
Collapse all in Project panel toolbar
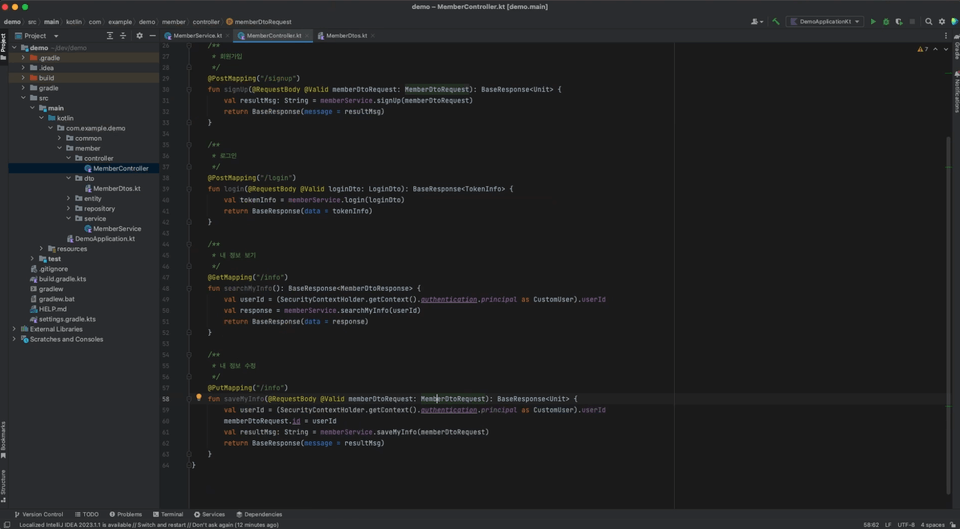pos(123,36)
